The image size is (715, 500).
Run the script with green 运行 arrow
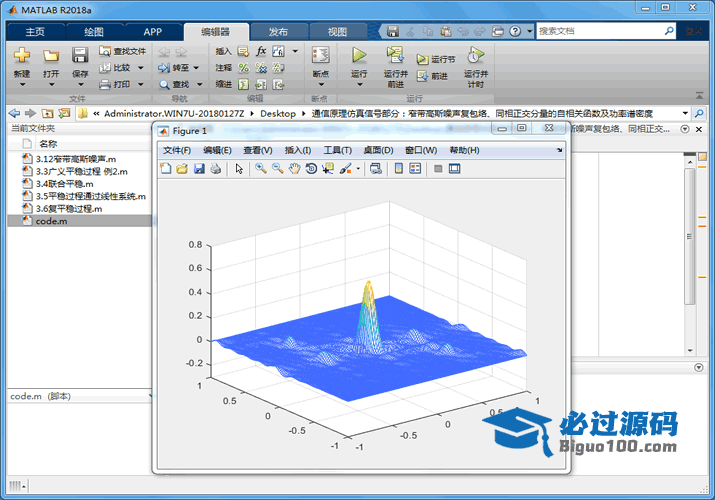[359, 55]
